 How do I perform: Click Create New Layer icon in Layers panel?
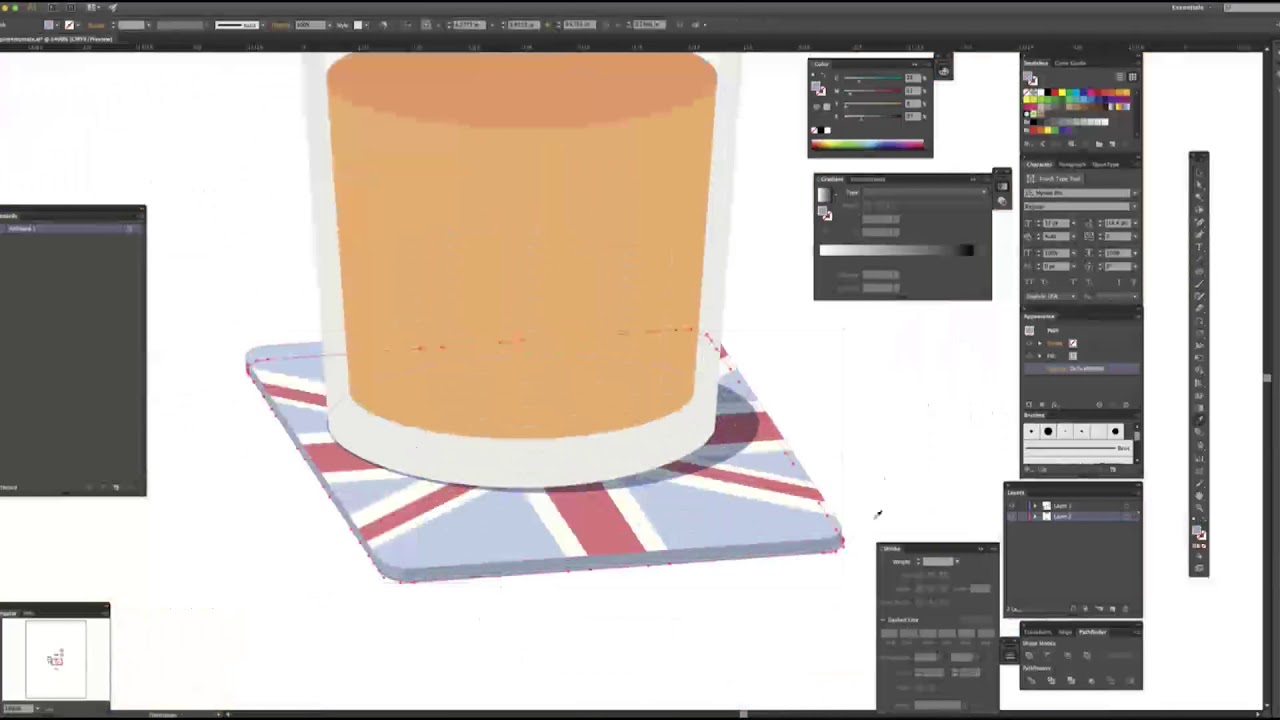[1112, 608]
